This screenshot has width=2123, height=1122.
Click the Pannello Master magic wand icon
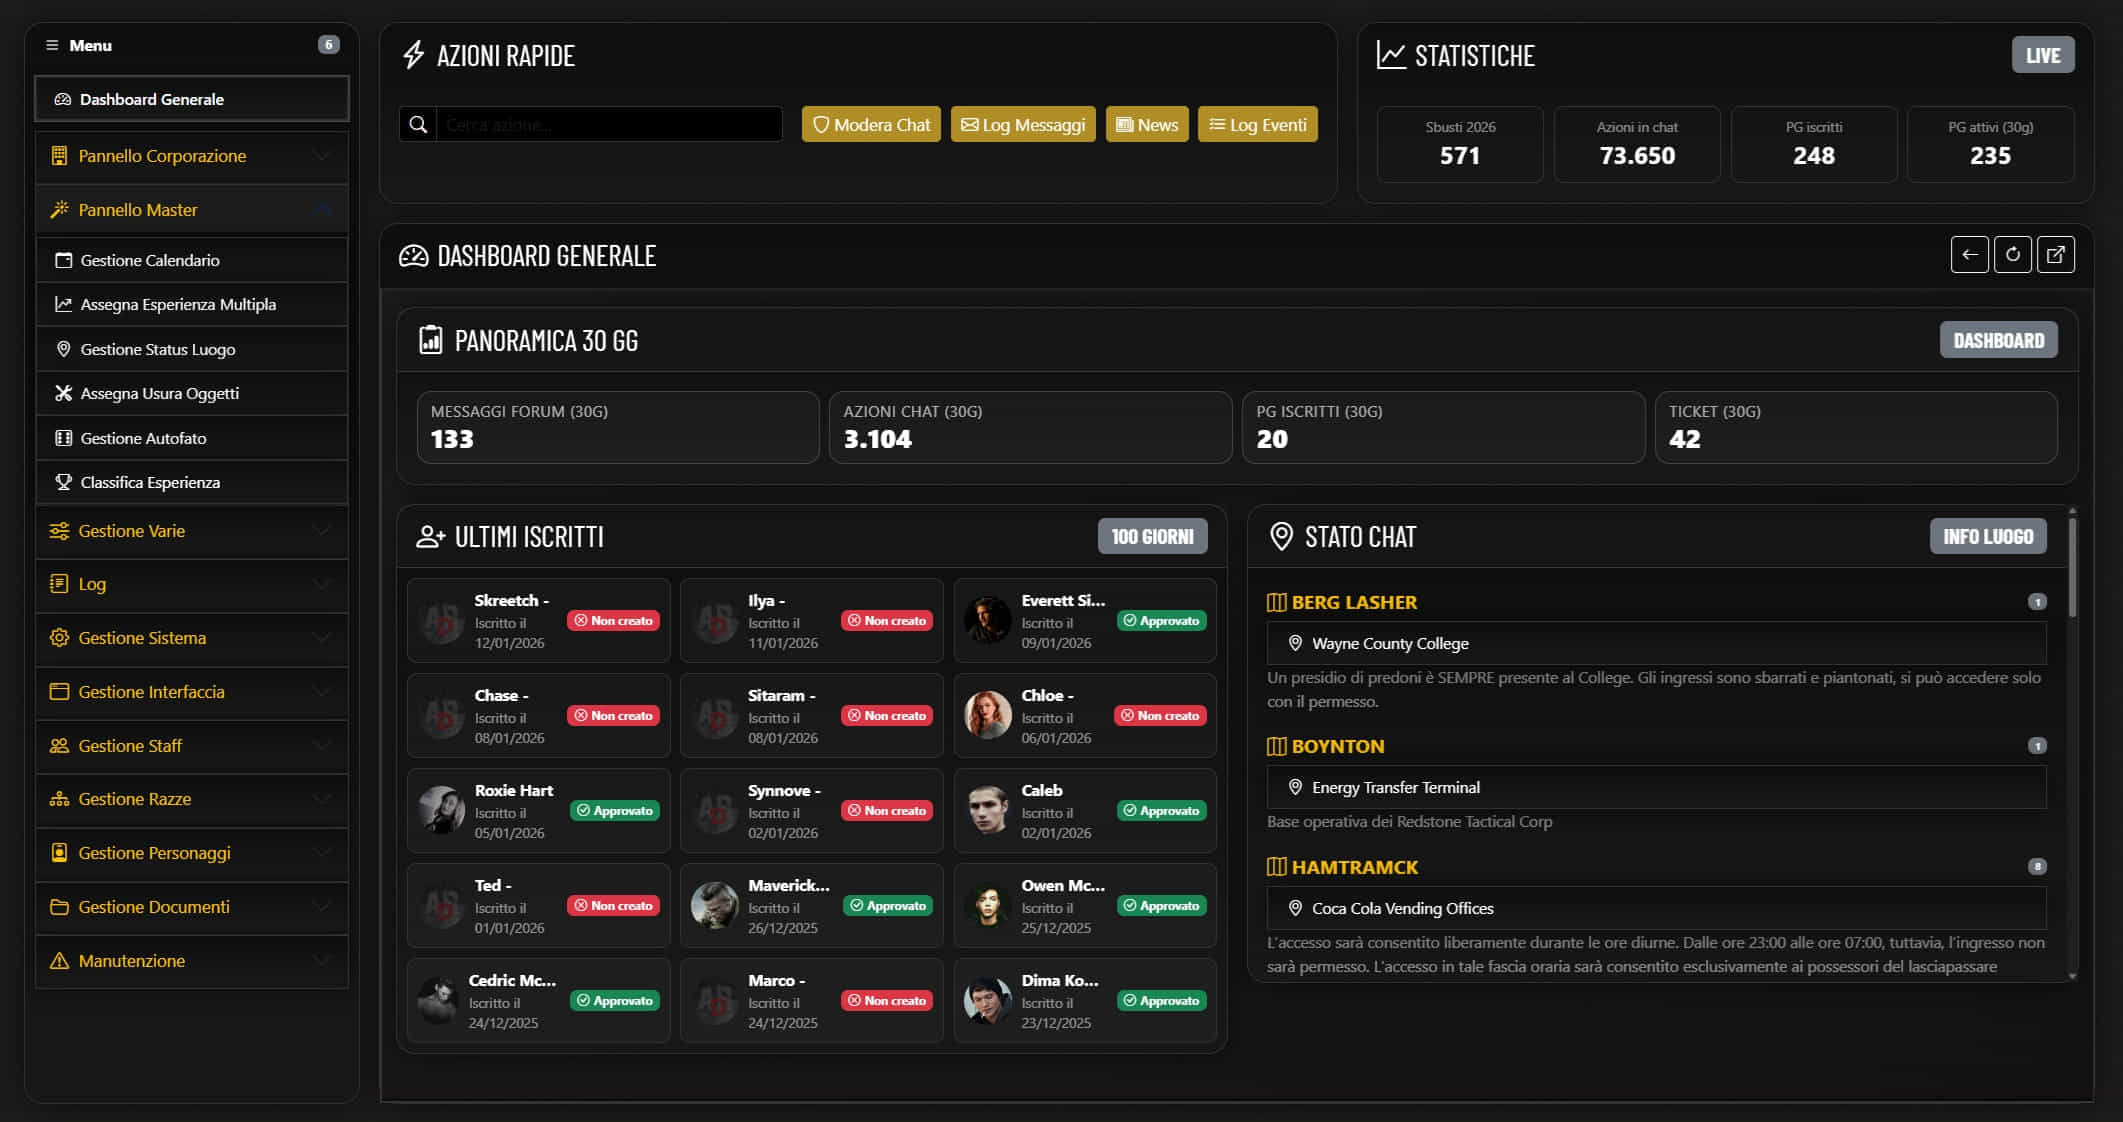59,210
